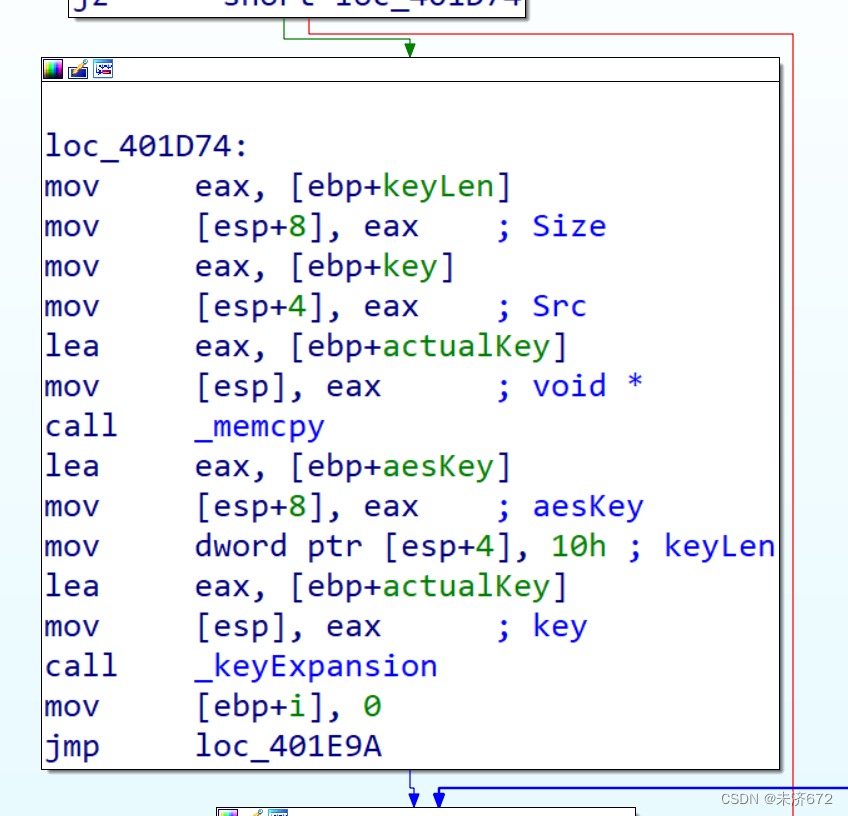Click the keyLen comment after 10h
Image resolution: width=848 pixels, height=816 pixels.
719,547
